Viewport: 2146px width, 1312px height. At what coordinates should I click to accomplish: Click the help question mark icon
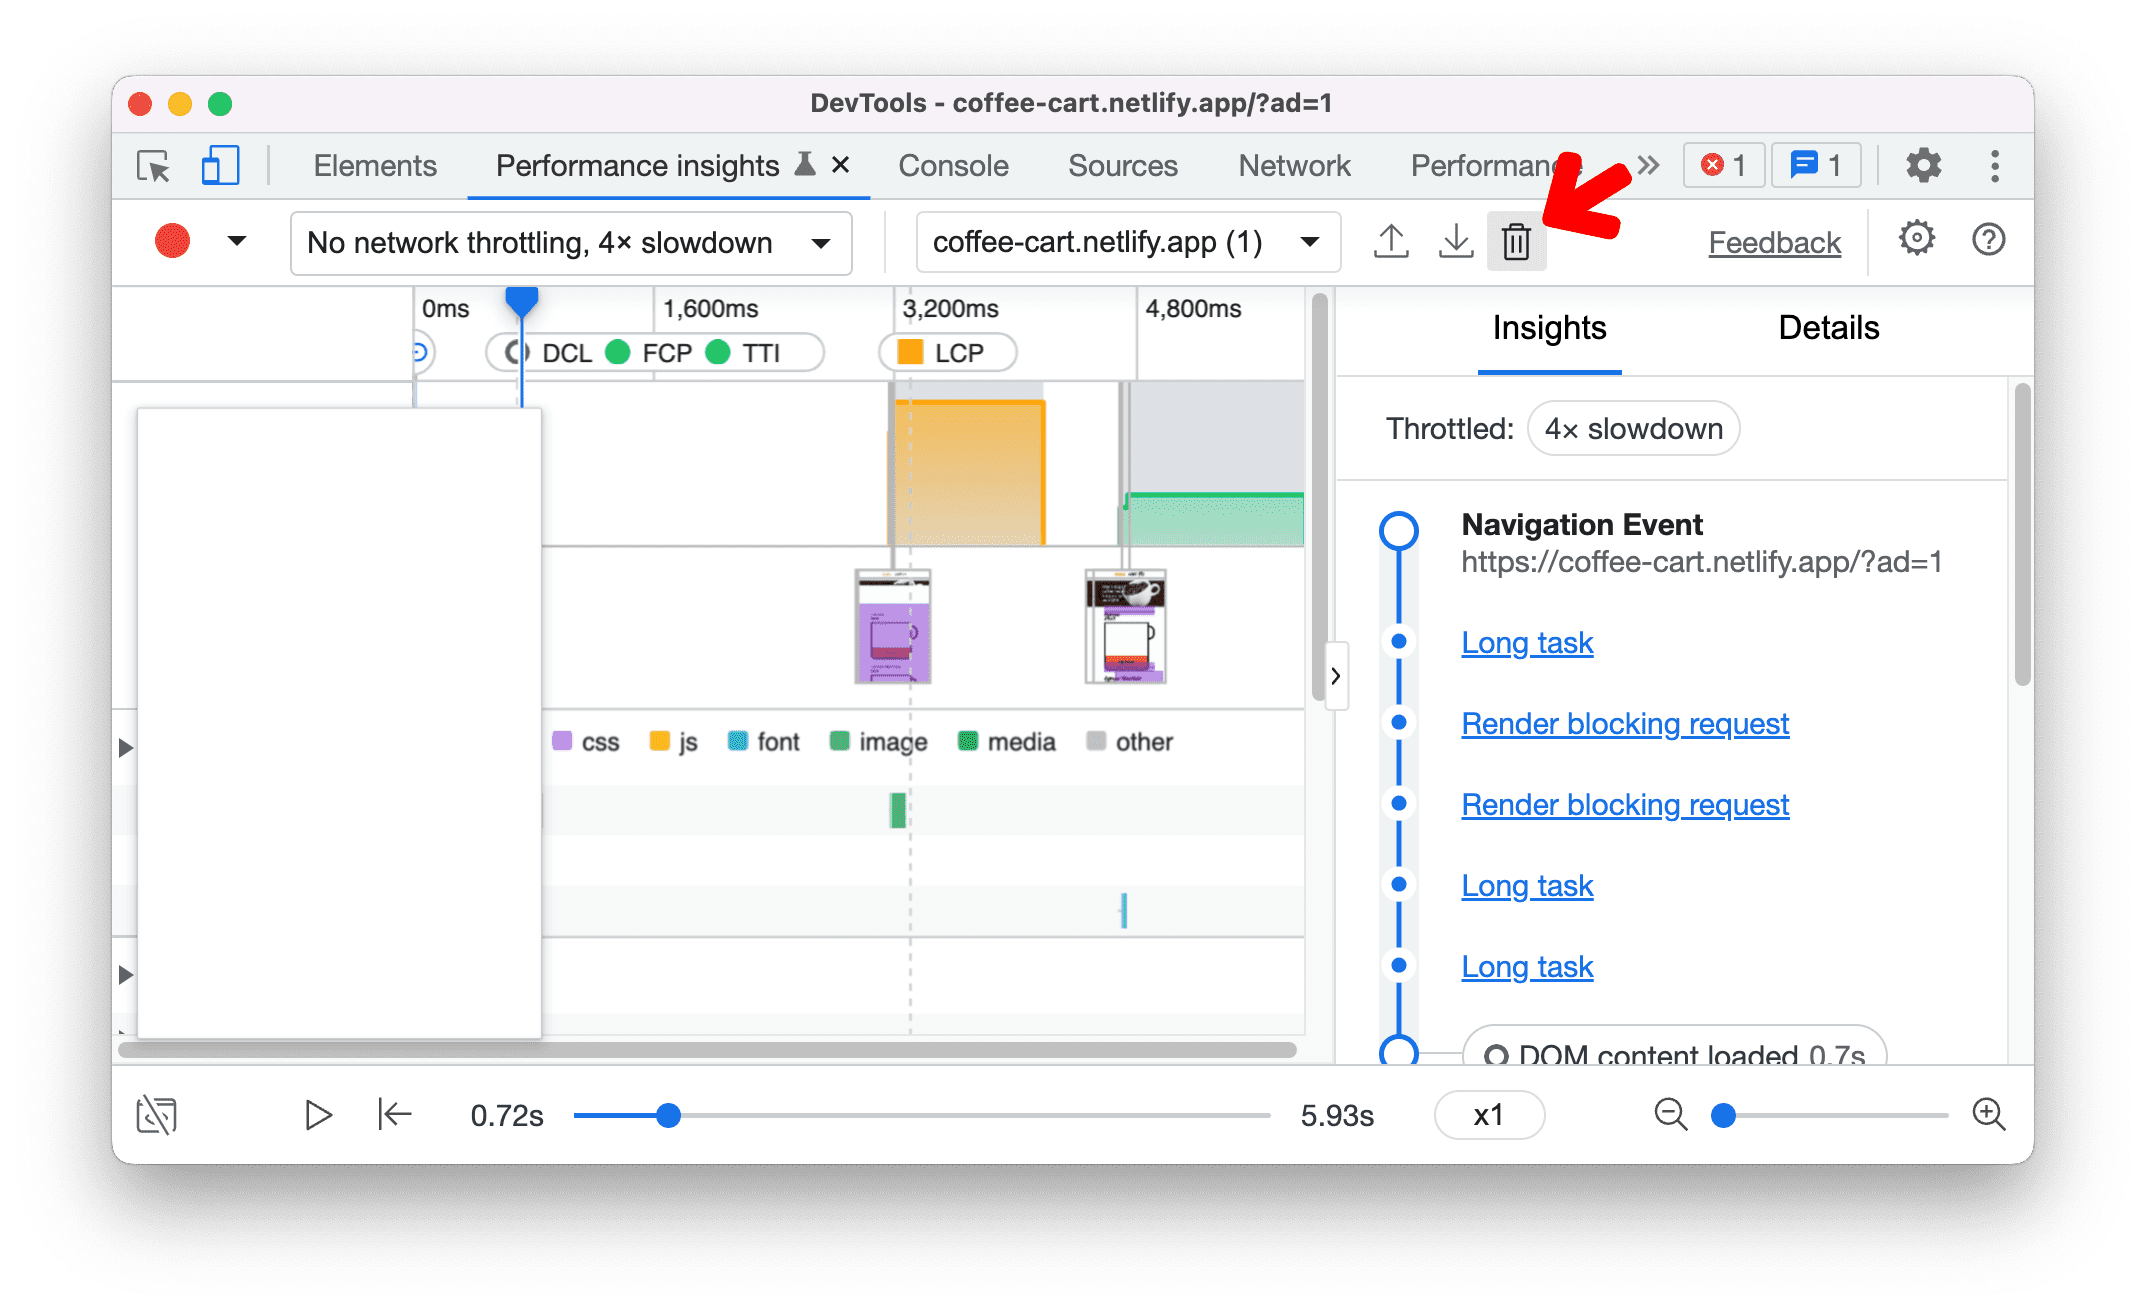(1990, 242)
